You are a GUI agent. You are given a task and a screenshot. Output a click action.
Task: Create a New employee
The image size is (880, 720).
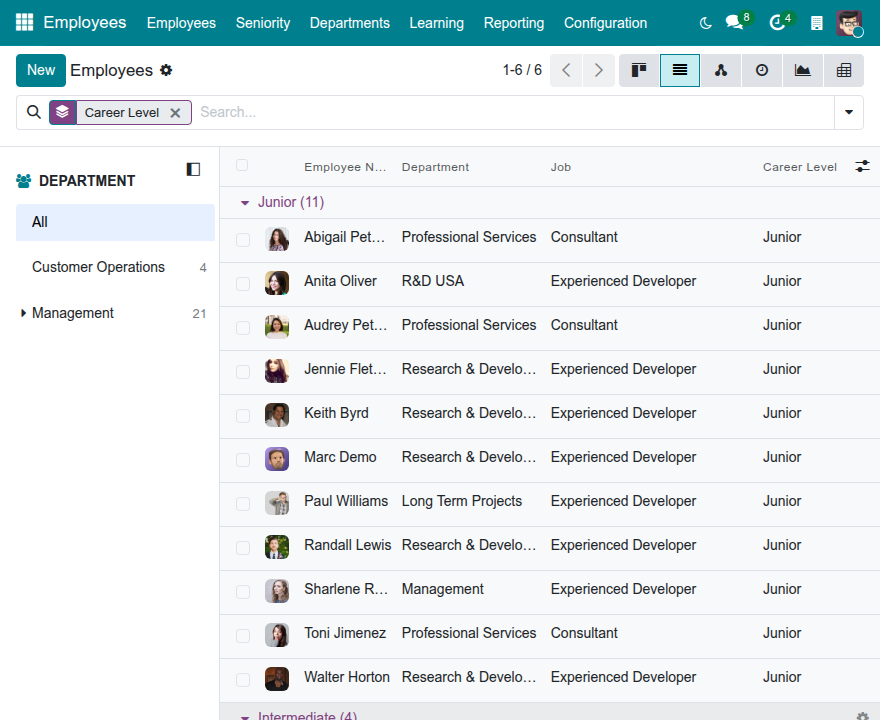pyautogui.click(x=41, y=70)
